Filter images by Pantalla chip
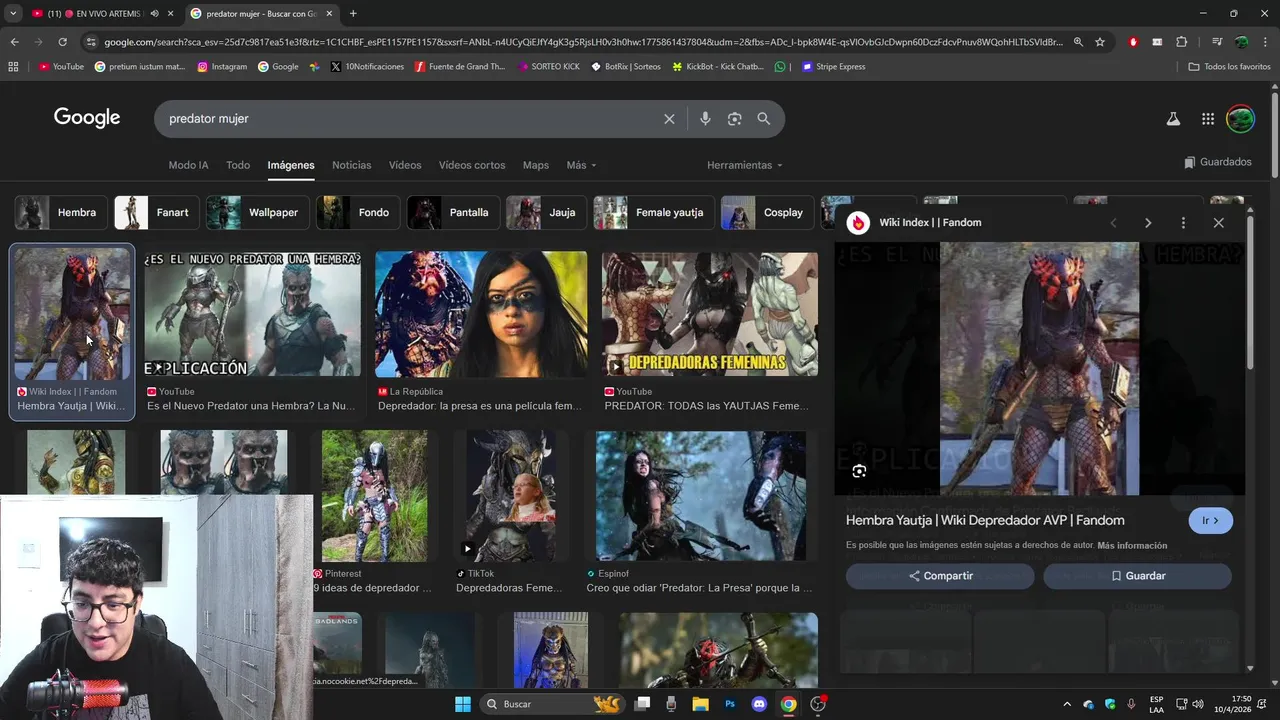Viewport: 1280px width, 720px height. coord(452,213)
